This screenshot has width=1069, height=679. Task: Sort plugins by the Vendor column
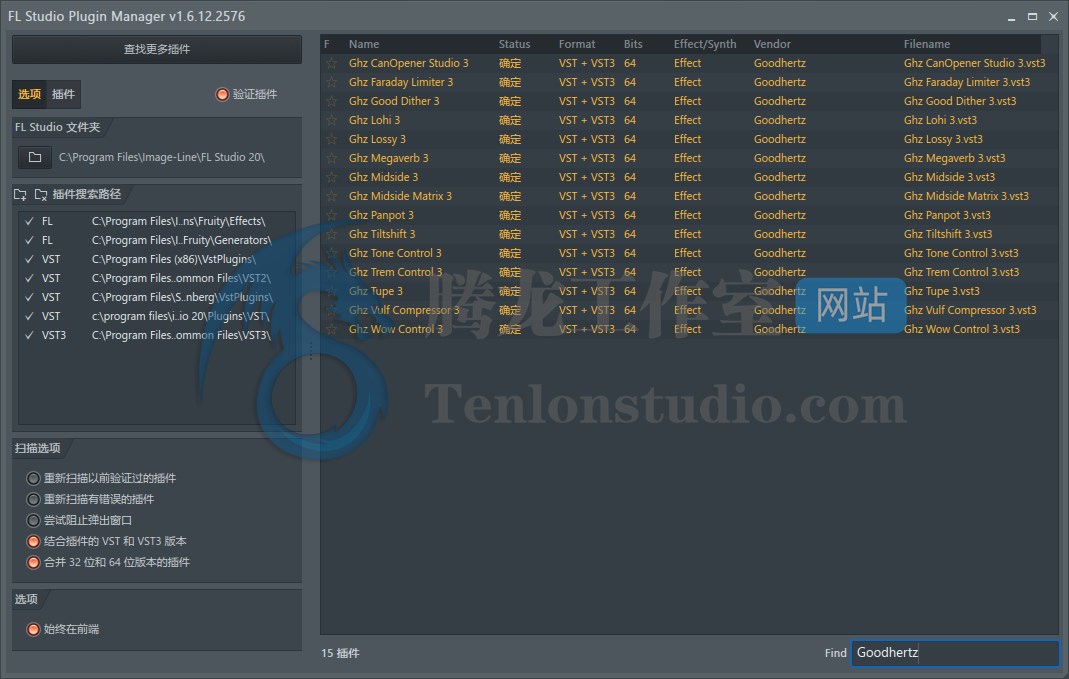tap(772, 44)
